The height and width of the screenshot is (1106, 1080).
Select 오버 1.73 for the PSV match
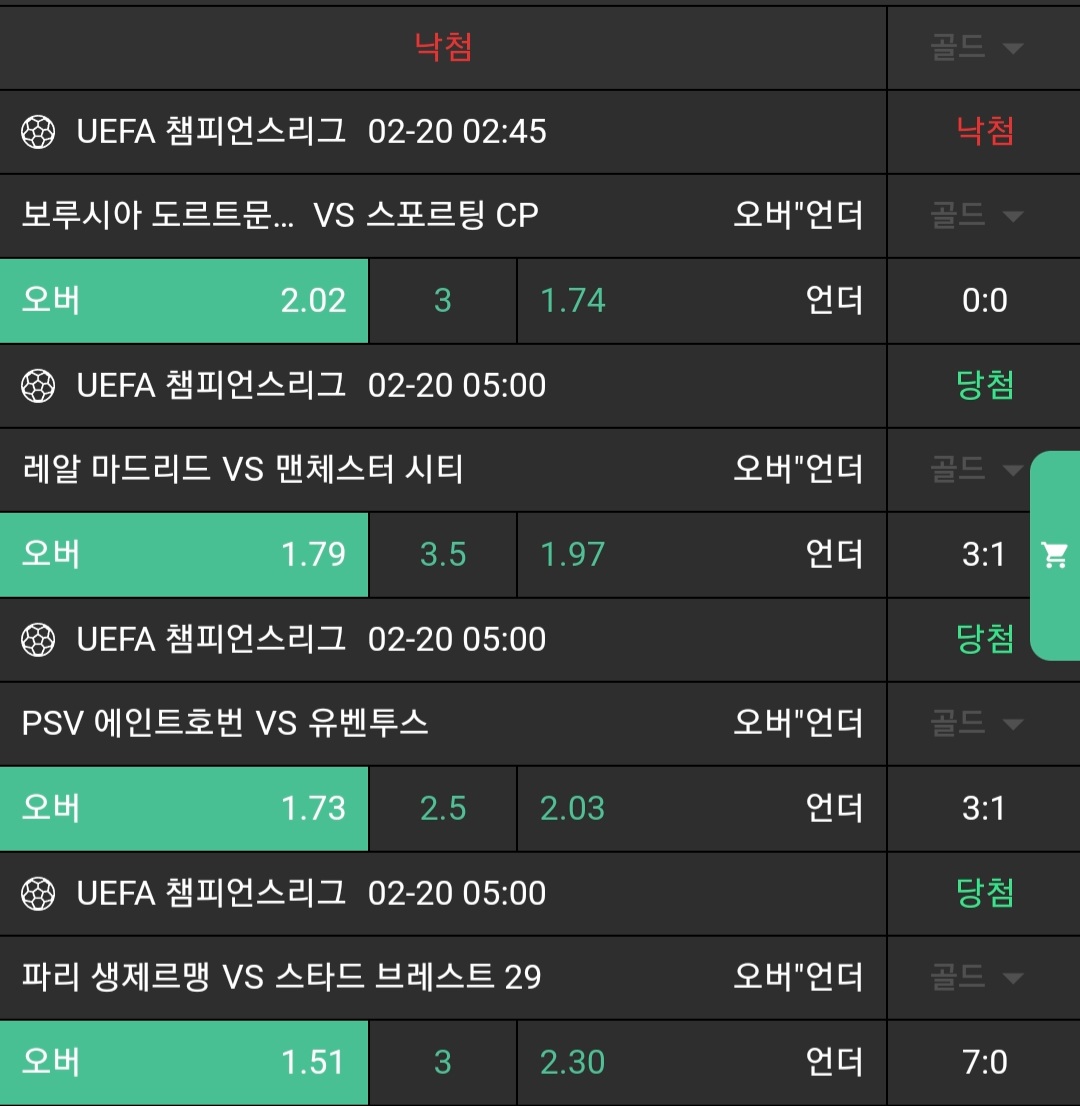(184, 809)
